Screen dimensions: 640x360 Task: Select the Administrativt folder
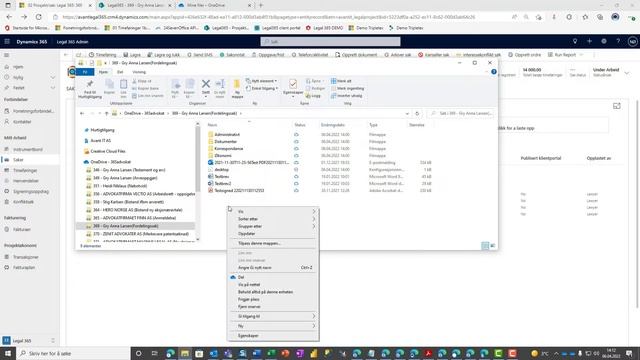[x=227, y=134]
